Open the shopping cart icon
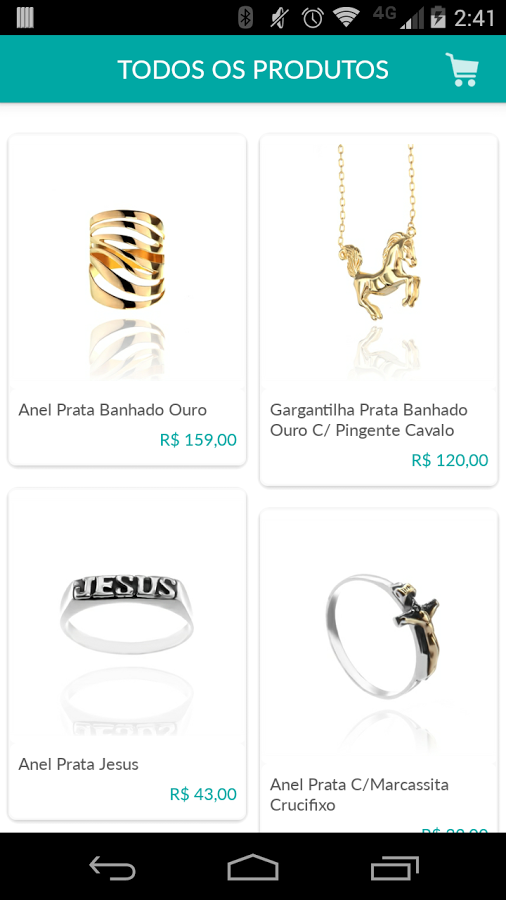The height and width of the screenshot is (900, 506). pyautogui.click(x=462, y=69)
